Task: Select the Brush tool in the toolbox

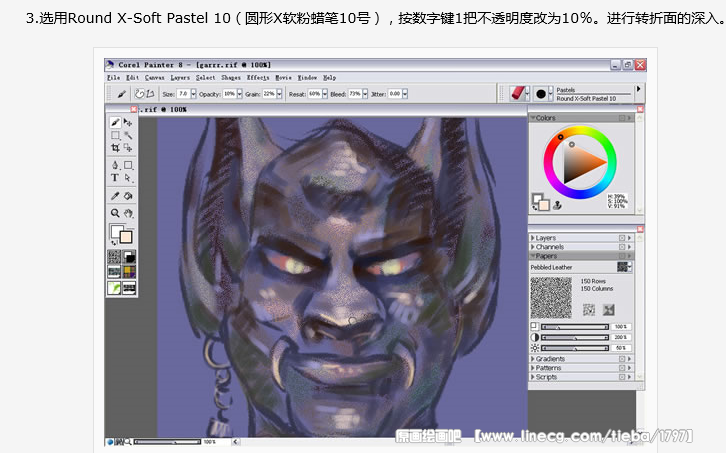Action: pyautogui.click(x=115, y=122)
